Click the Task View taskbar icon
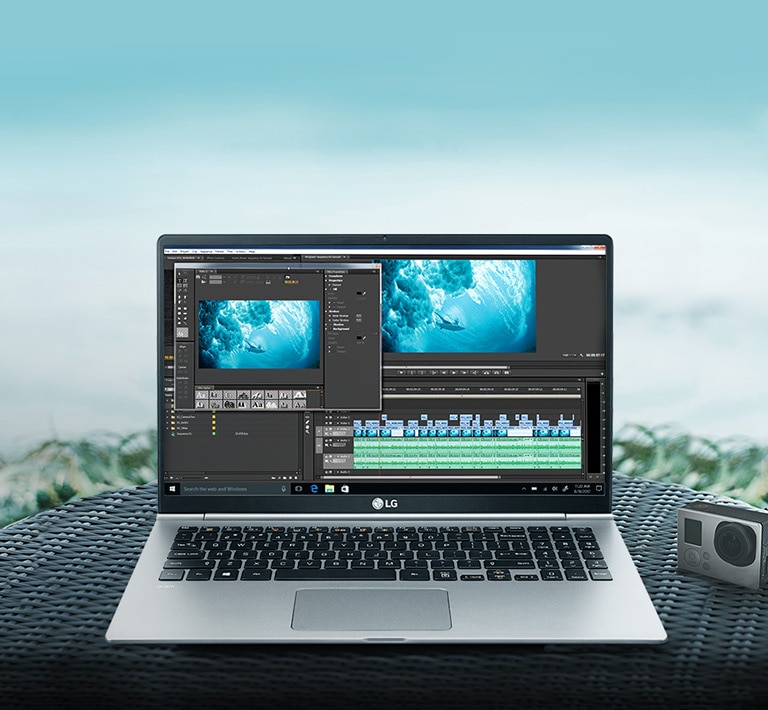Image resolution: width=768 pixels, height=710 pixels. coord(298,489)
